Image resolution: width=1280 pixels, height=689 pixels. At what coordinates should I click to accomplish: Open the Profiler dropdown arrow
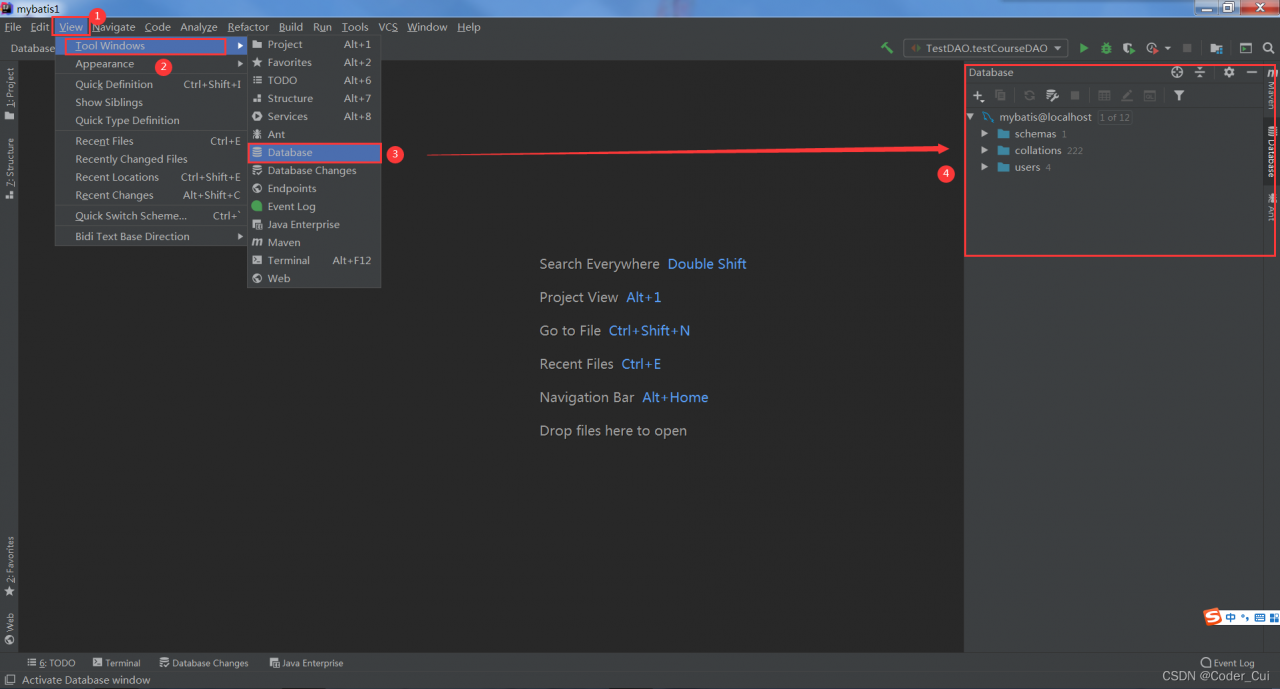[1167, 48]
